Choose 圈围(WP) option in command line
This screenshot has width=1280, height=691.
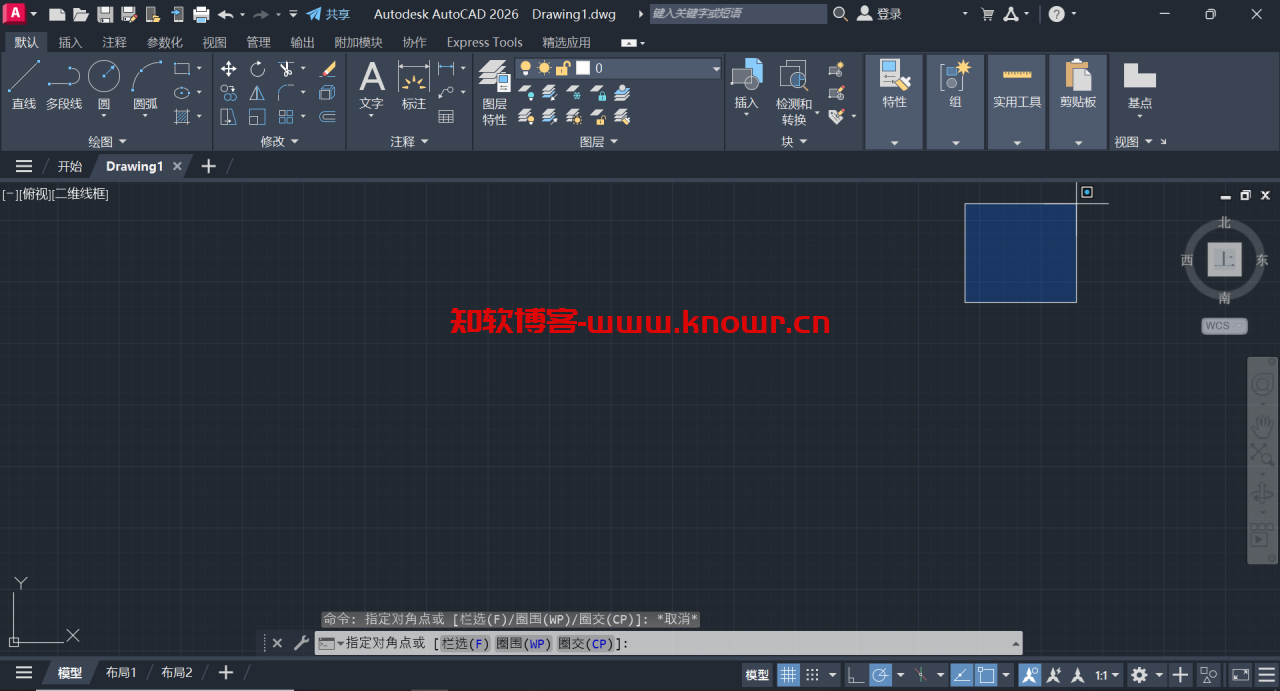click(x=524, y=643)
